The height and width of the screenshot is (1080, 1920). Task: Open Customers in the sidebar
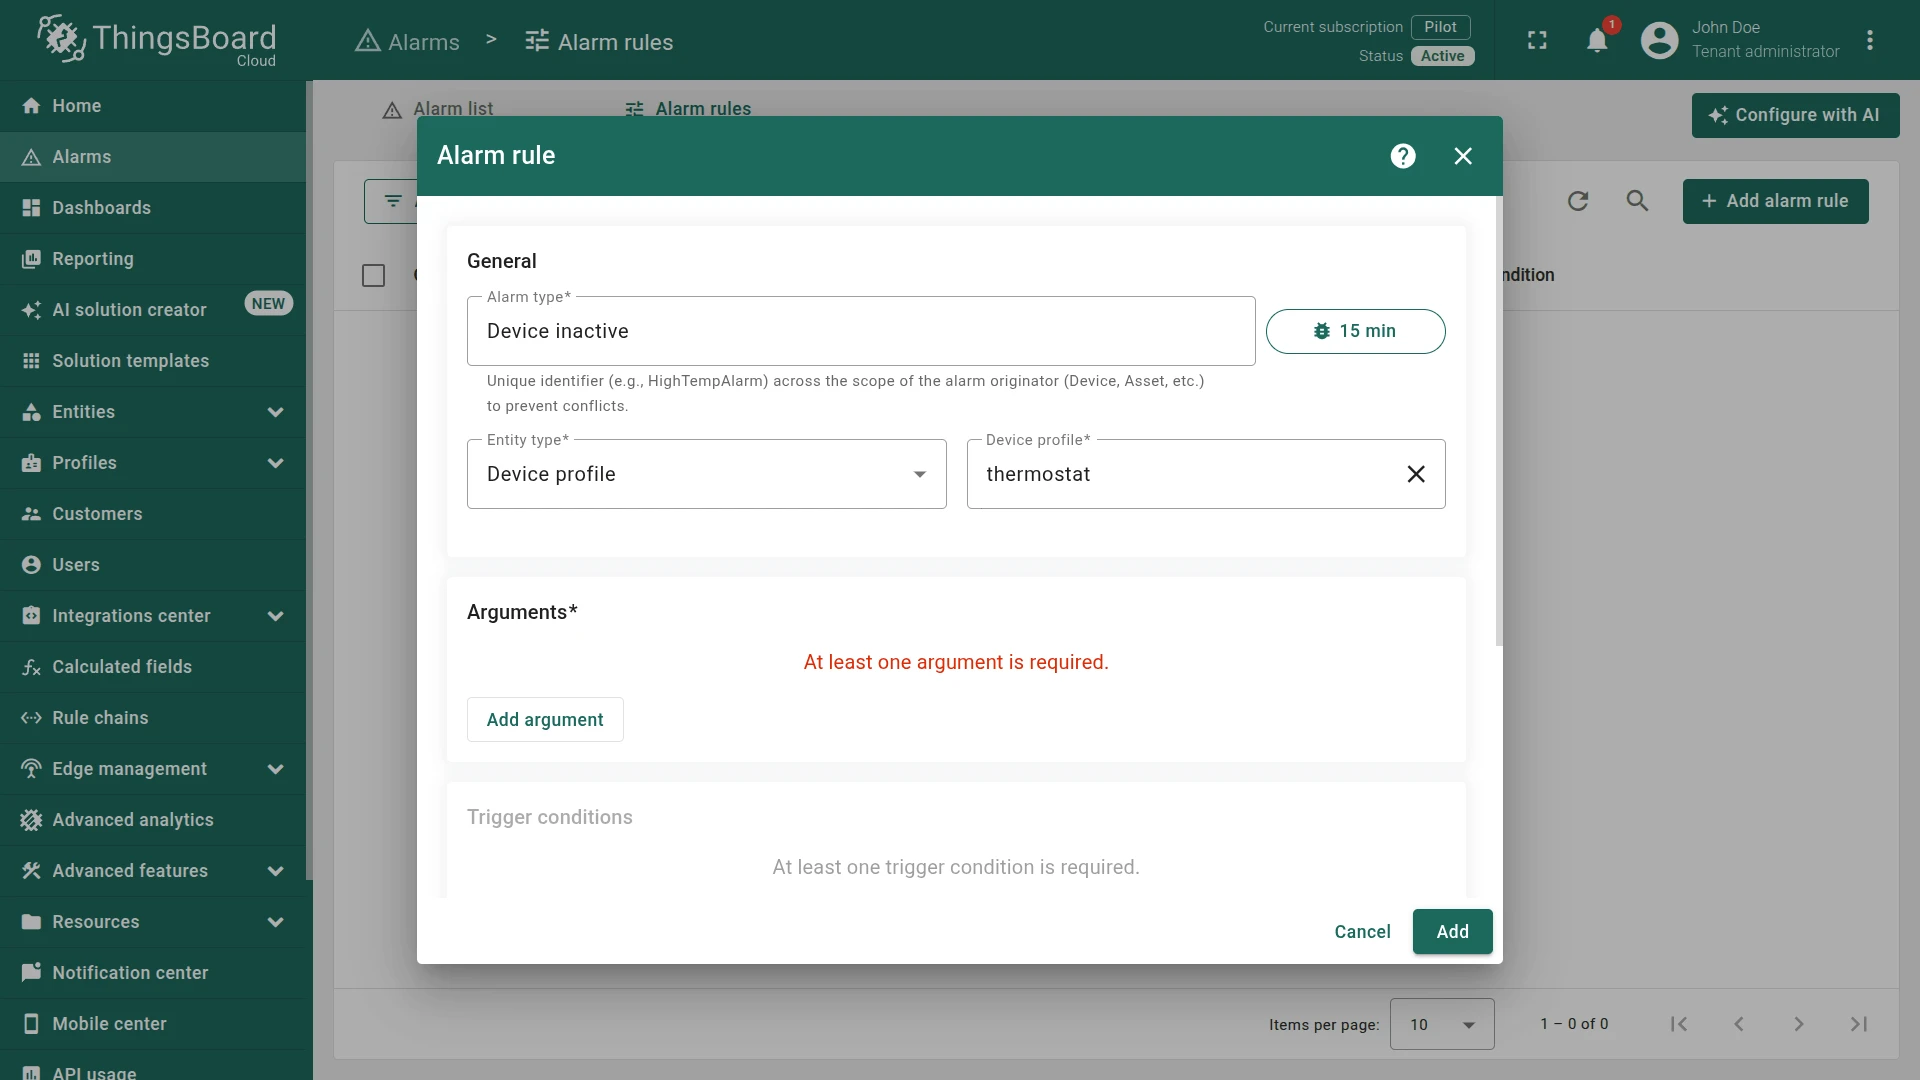(153, 514)
